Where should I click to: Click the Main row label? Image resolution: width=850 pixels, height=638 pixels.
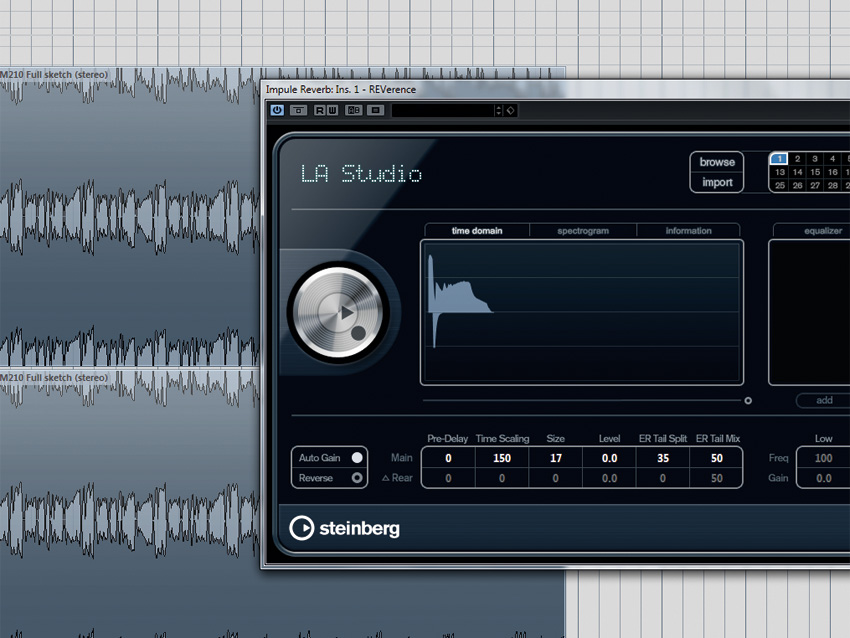[x=401, y=457]
